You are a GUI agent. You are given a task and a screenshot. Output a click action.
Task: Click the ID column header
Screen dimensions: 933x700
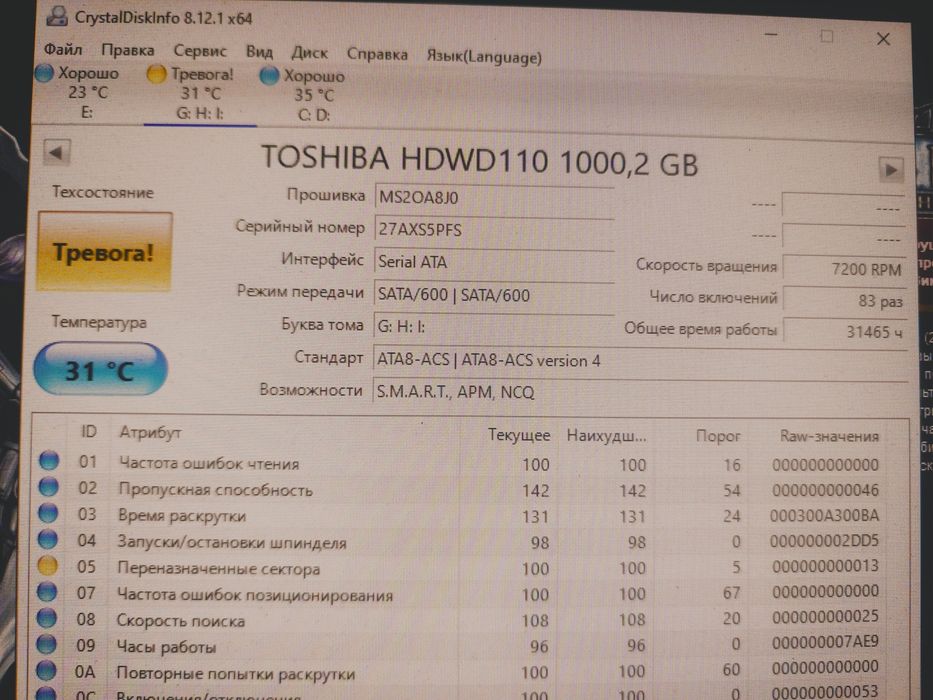pyautogui.click(x=89, y=432)
